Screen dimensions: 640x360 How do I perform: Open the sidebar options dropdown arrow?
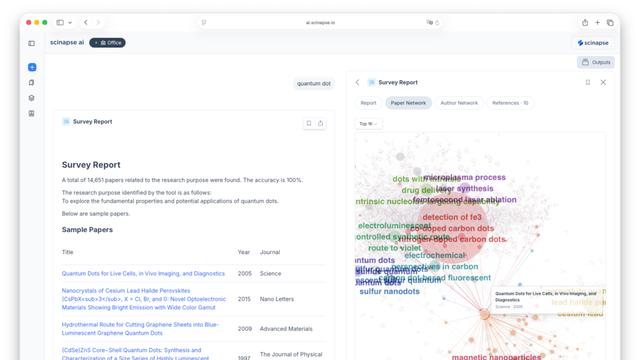70,23
